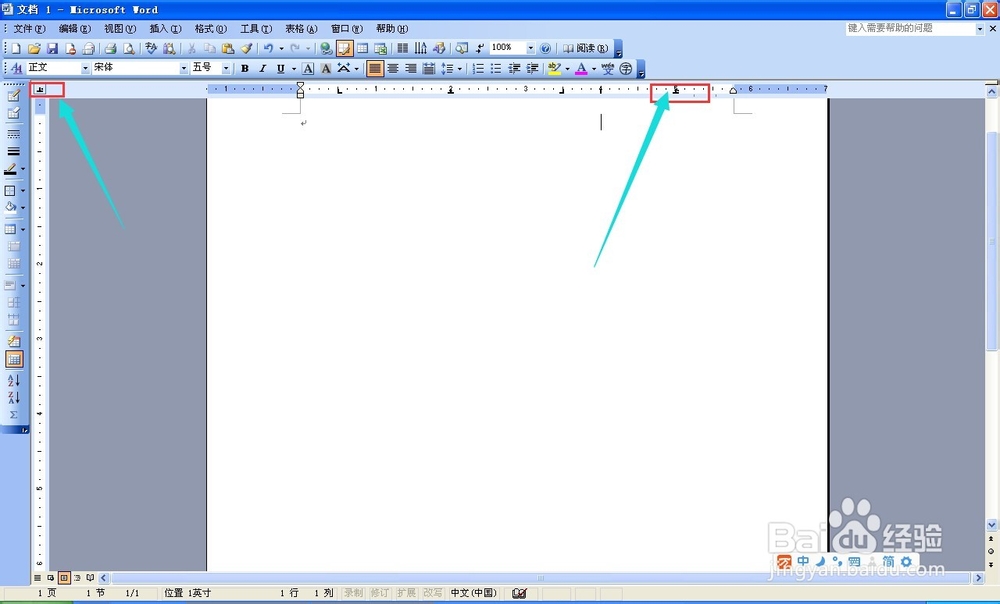Paste from clipboard icon
The image size is (1000, 604).
click(x=228, y=48)
